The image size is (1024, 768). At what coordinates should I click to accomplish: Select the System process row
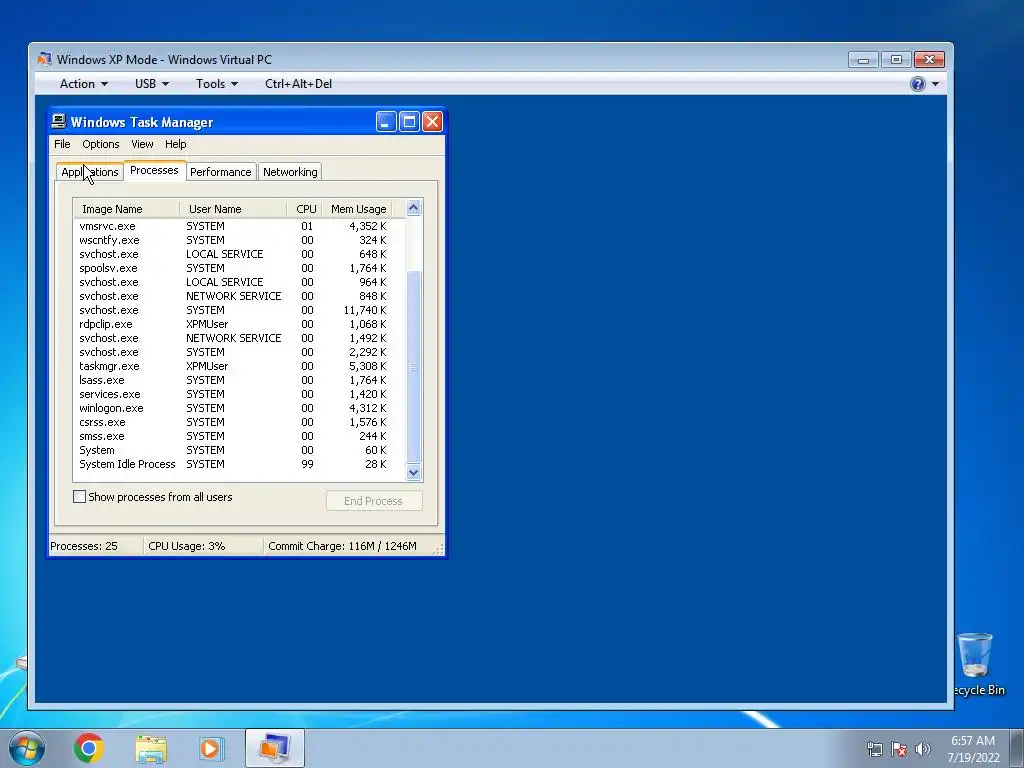click(239, 451)
